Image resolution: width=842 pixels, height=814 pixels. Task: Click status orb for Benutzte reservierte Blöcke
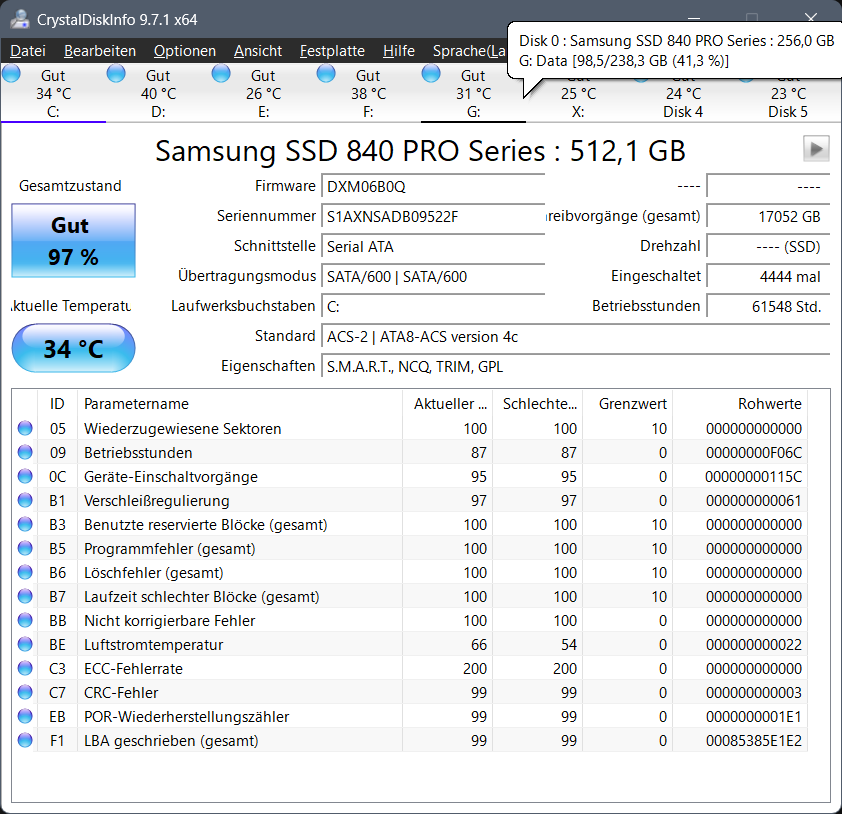pyautogui.click(x=25, y=524)
